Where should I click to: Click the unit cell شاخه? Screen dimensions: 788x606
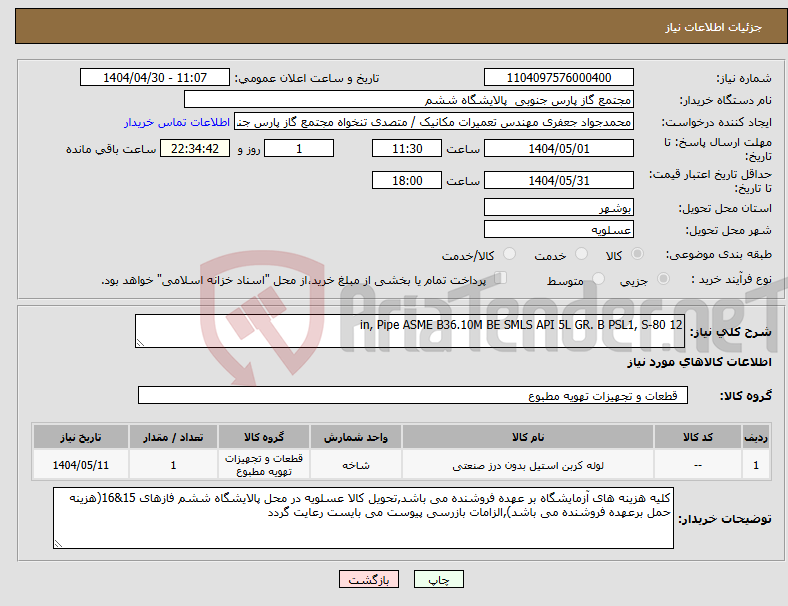[356, 465]
